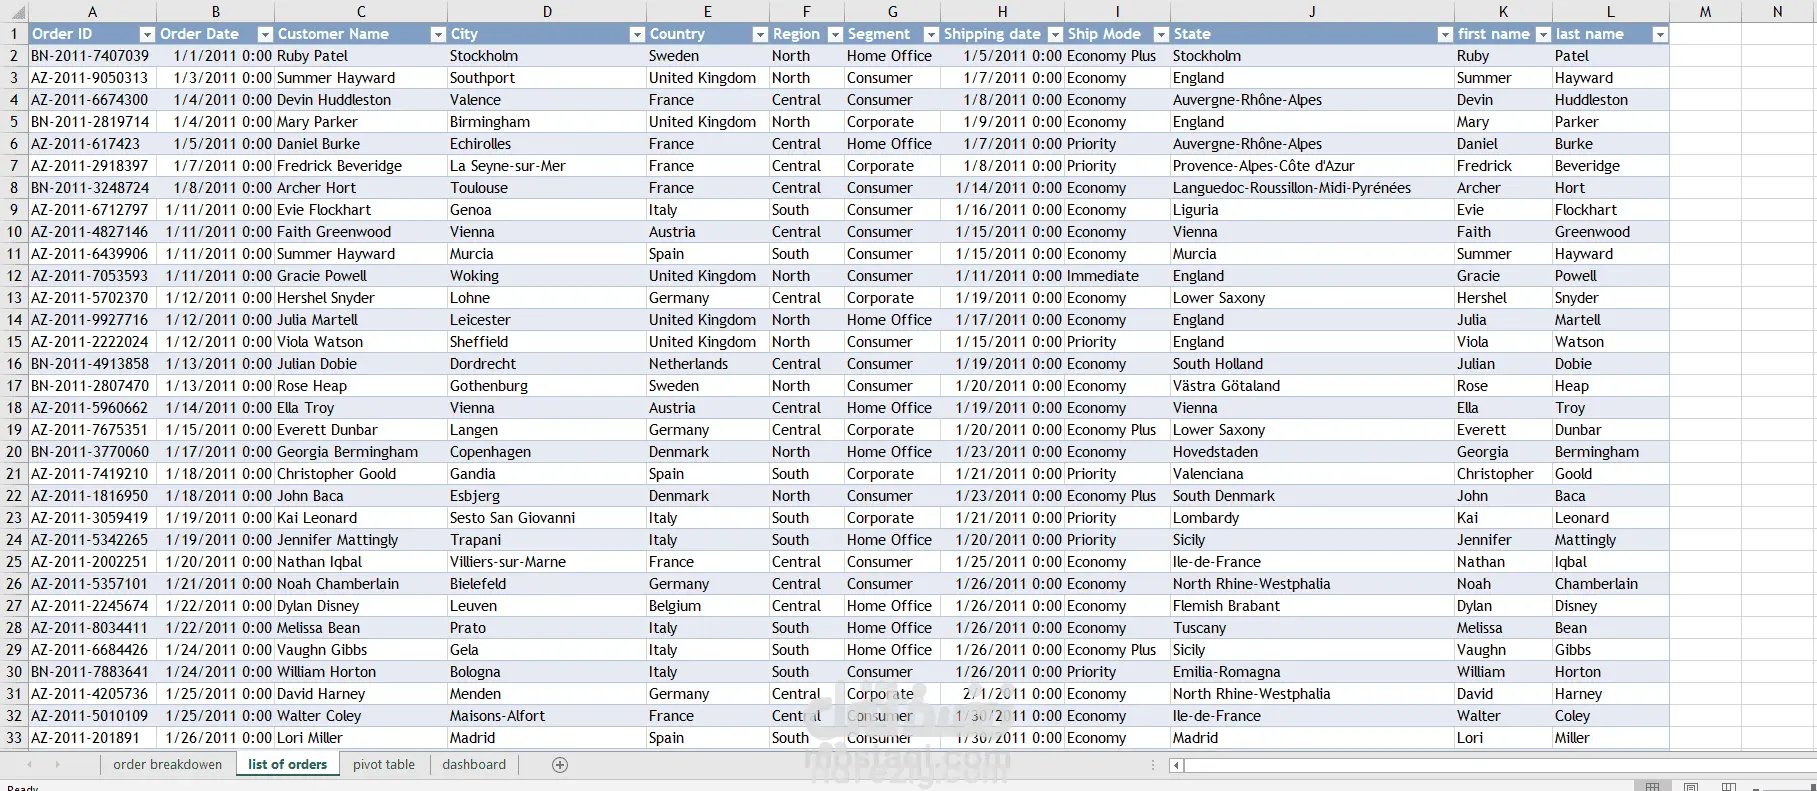This screenshot has height=791, width=1817.
Task: Select the Hovedstaden state cell
Action: tap(1312, 452)
